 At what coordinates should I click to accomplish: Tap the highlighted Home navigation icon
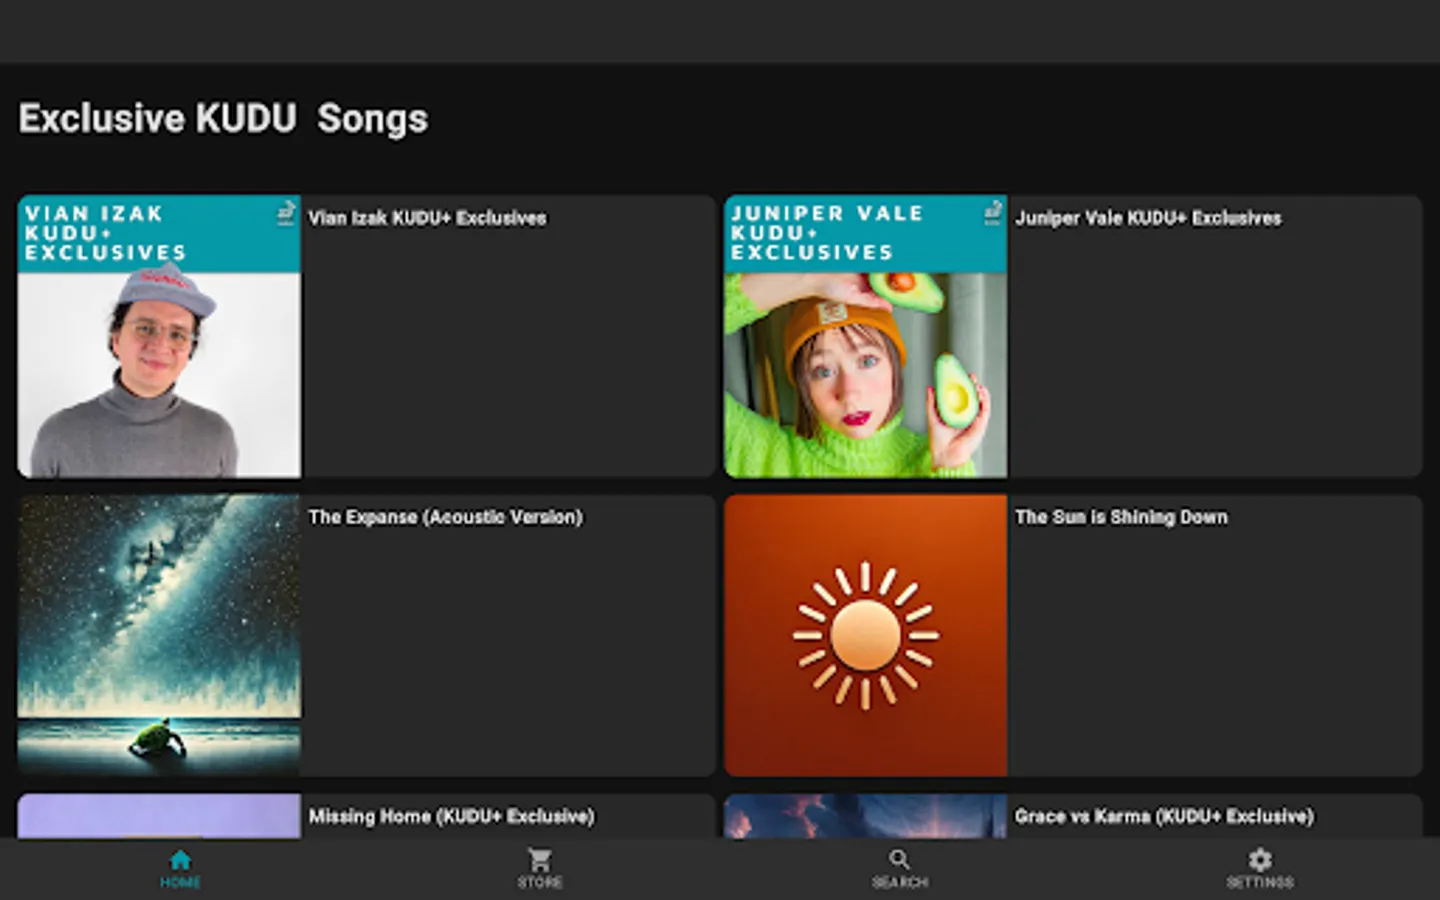180,858
